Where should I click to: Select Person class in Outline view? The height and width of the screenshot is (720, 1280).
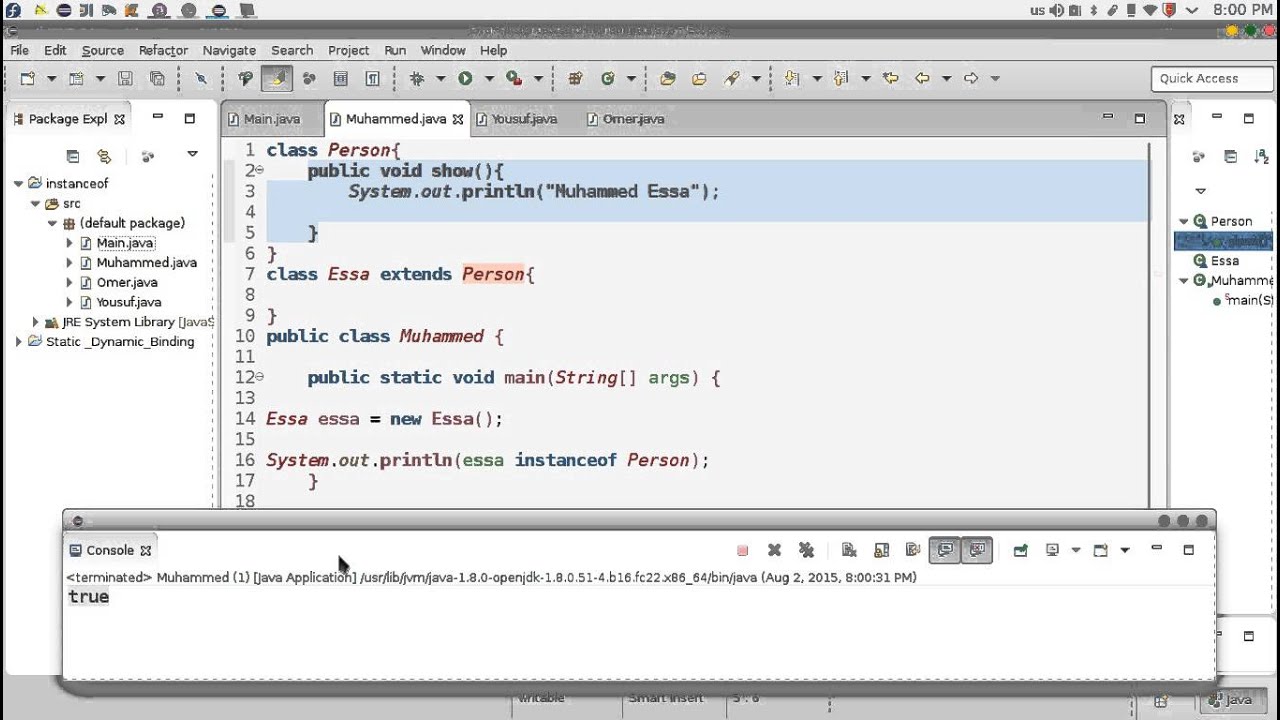coord(1230,222)
